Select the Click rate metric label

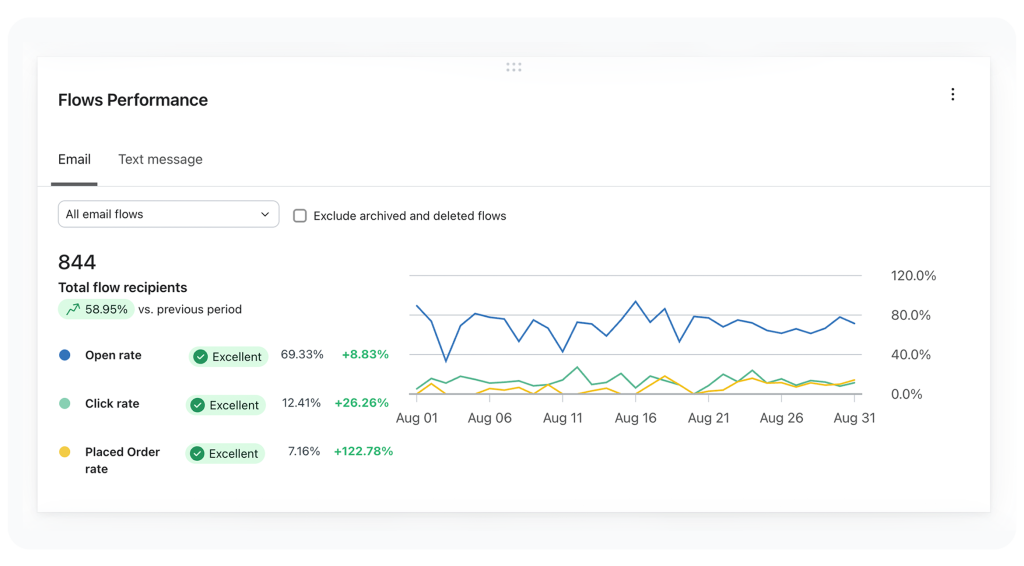point(112,403)
